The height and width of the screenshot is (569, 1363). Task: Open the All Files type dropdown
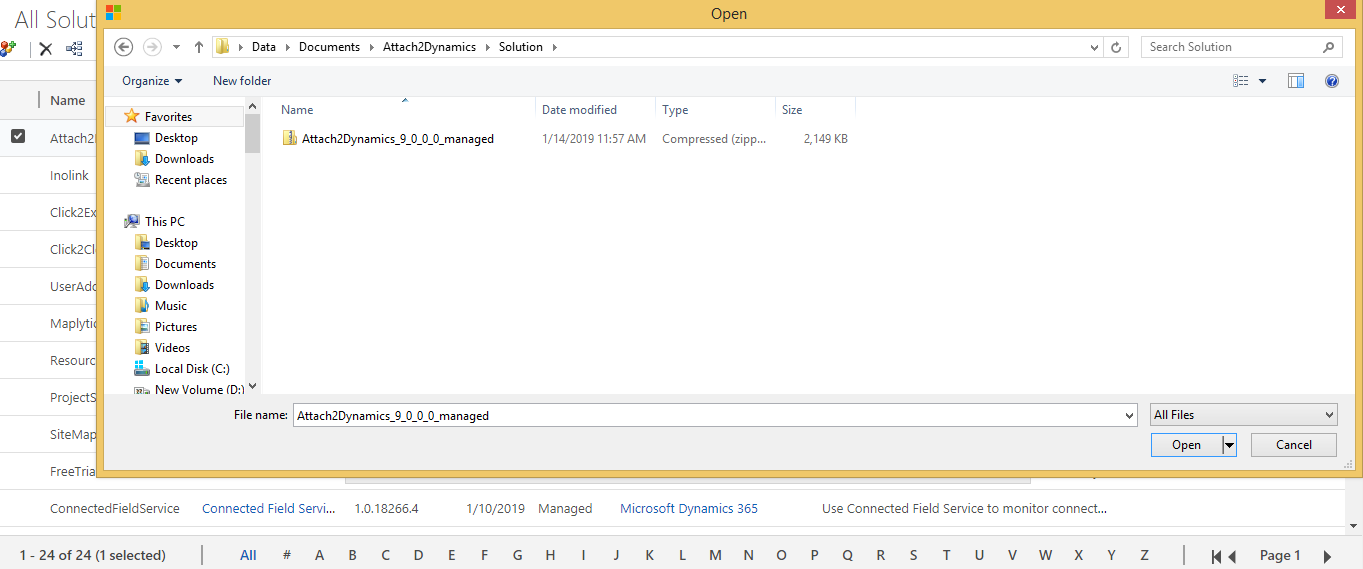pyautogui.click(x=1244, y=415)
